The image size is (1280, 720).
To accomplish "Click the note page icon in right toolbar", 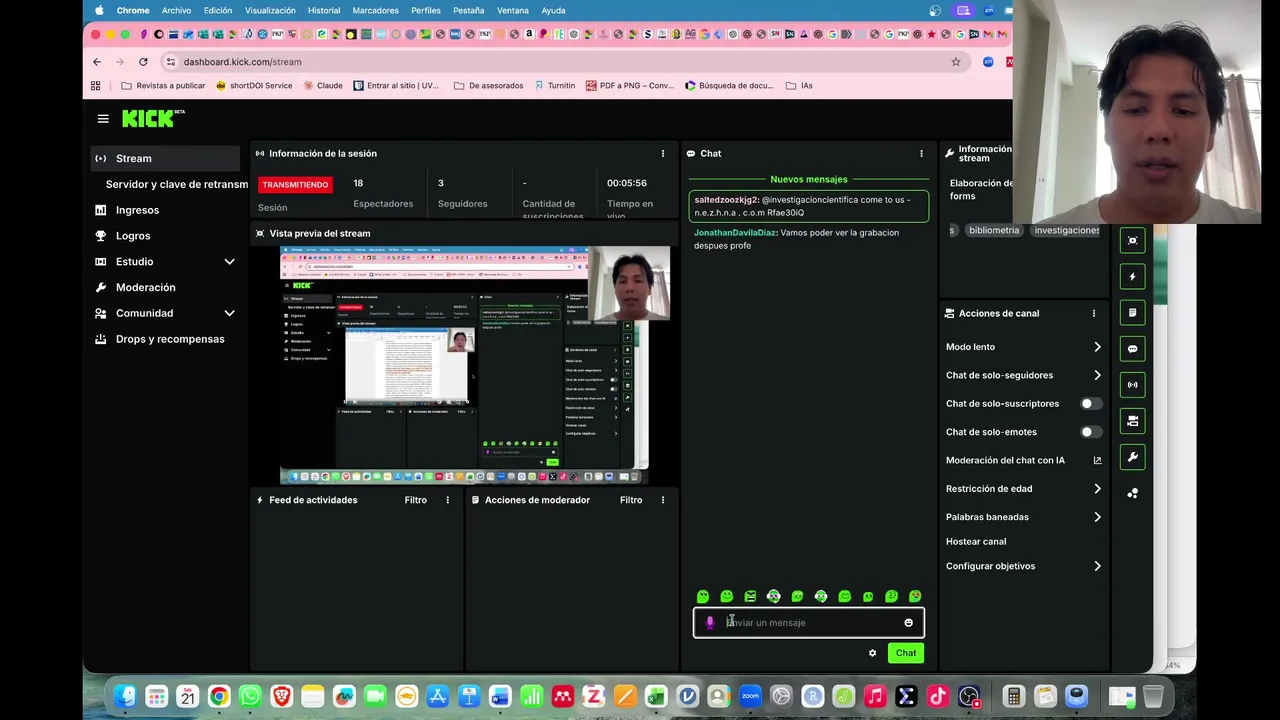I will 1132,312.
